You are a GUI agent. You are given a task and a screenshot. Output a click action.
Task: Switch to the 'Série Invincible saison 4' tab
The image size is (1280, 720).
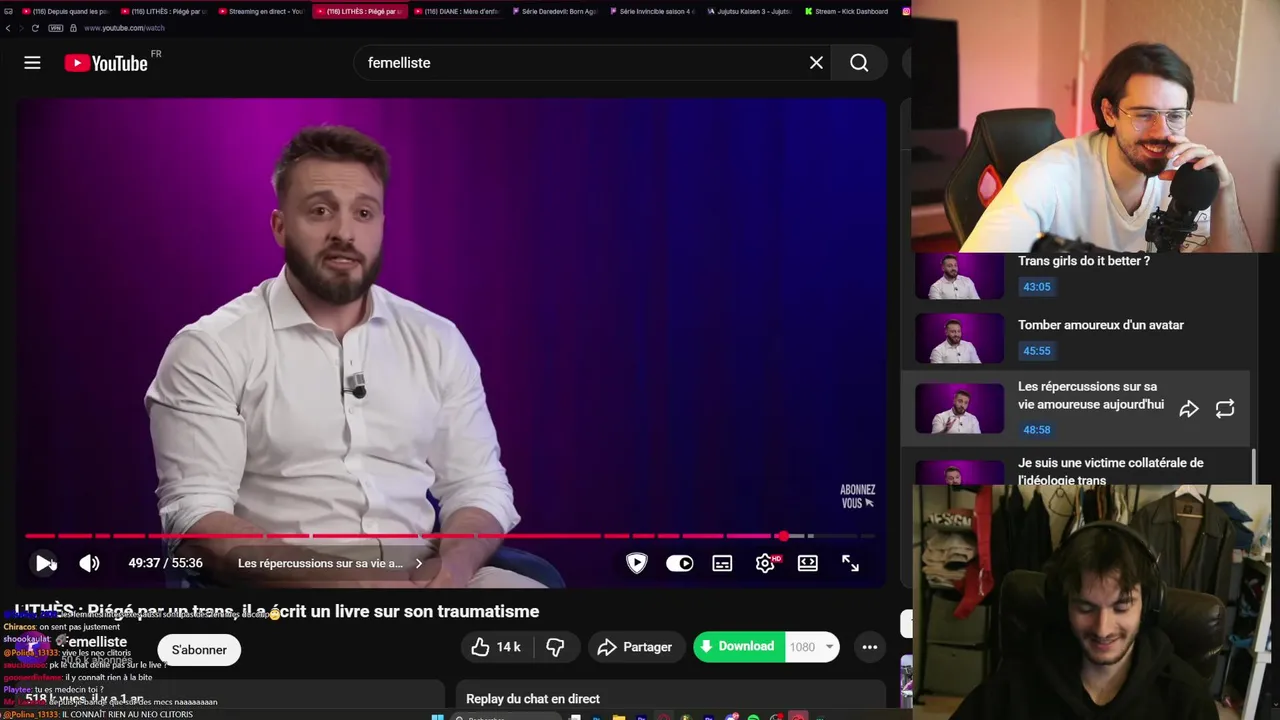coord(651,11)
